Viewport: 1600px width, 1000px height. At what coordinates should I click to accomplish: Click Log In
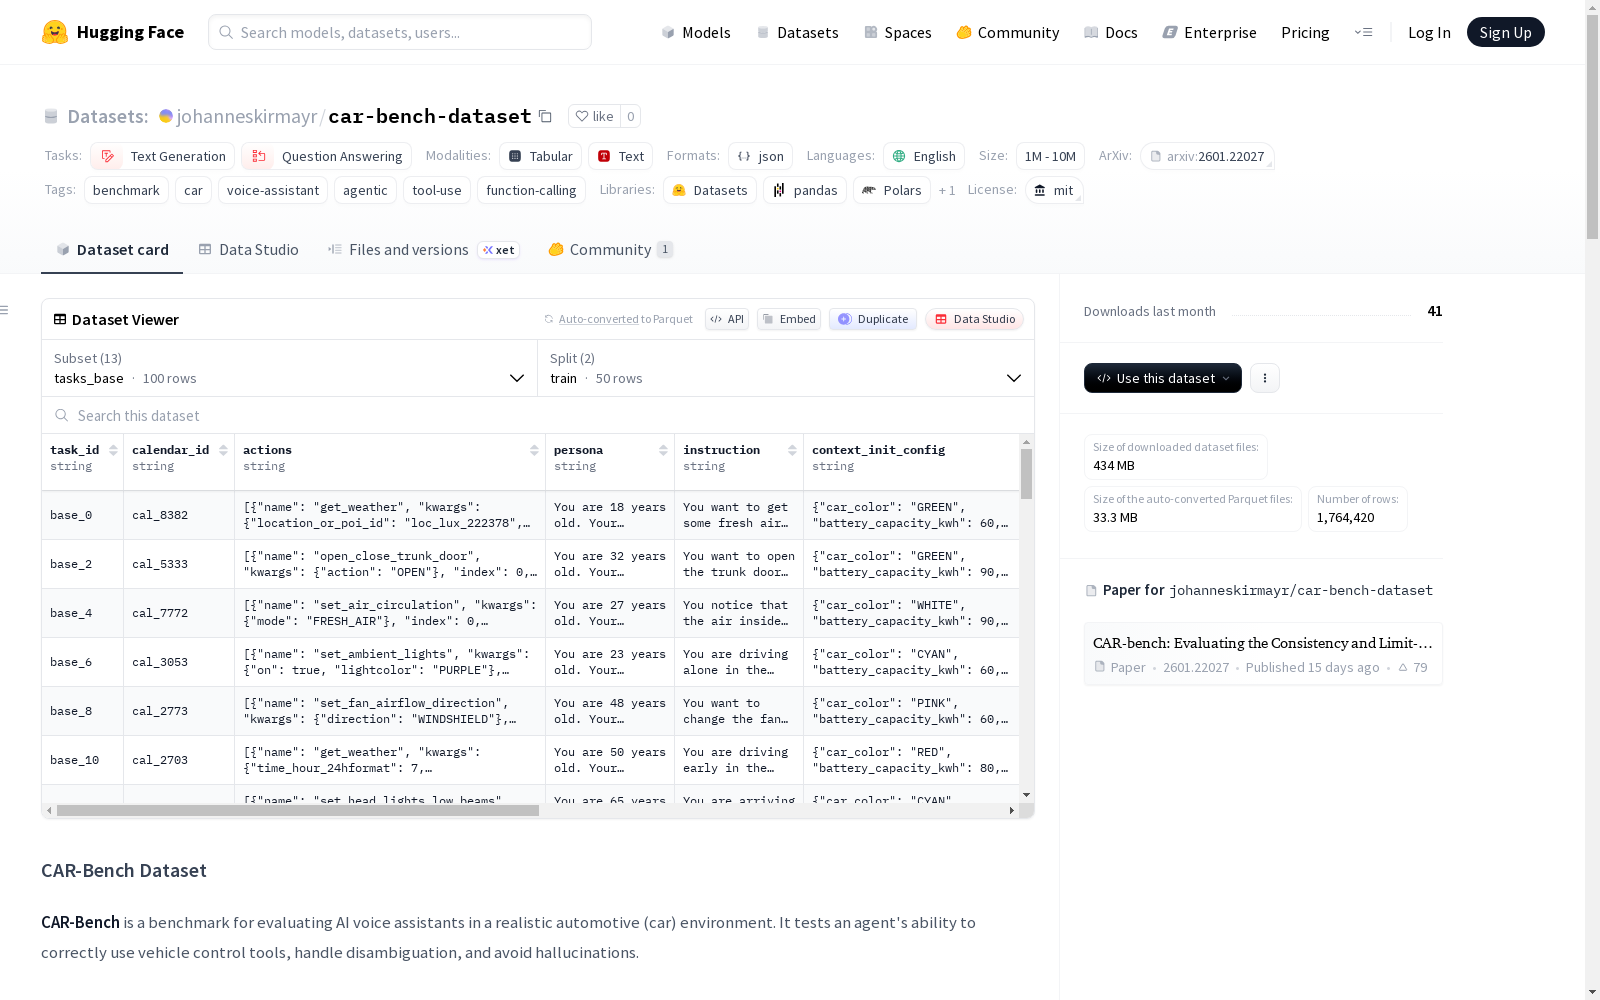(1429, 32)
